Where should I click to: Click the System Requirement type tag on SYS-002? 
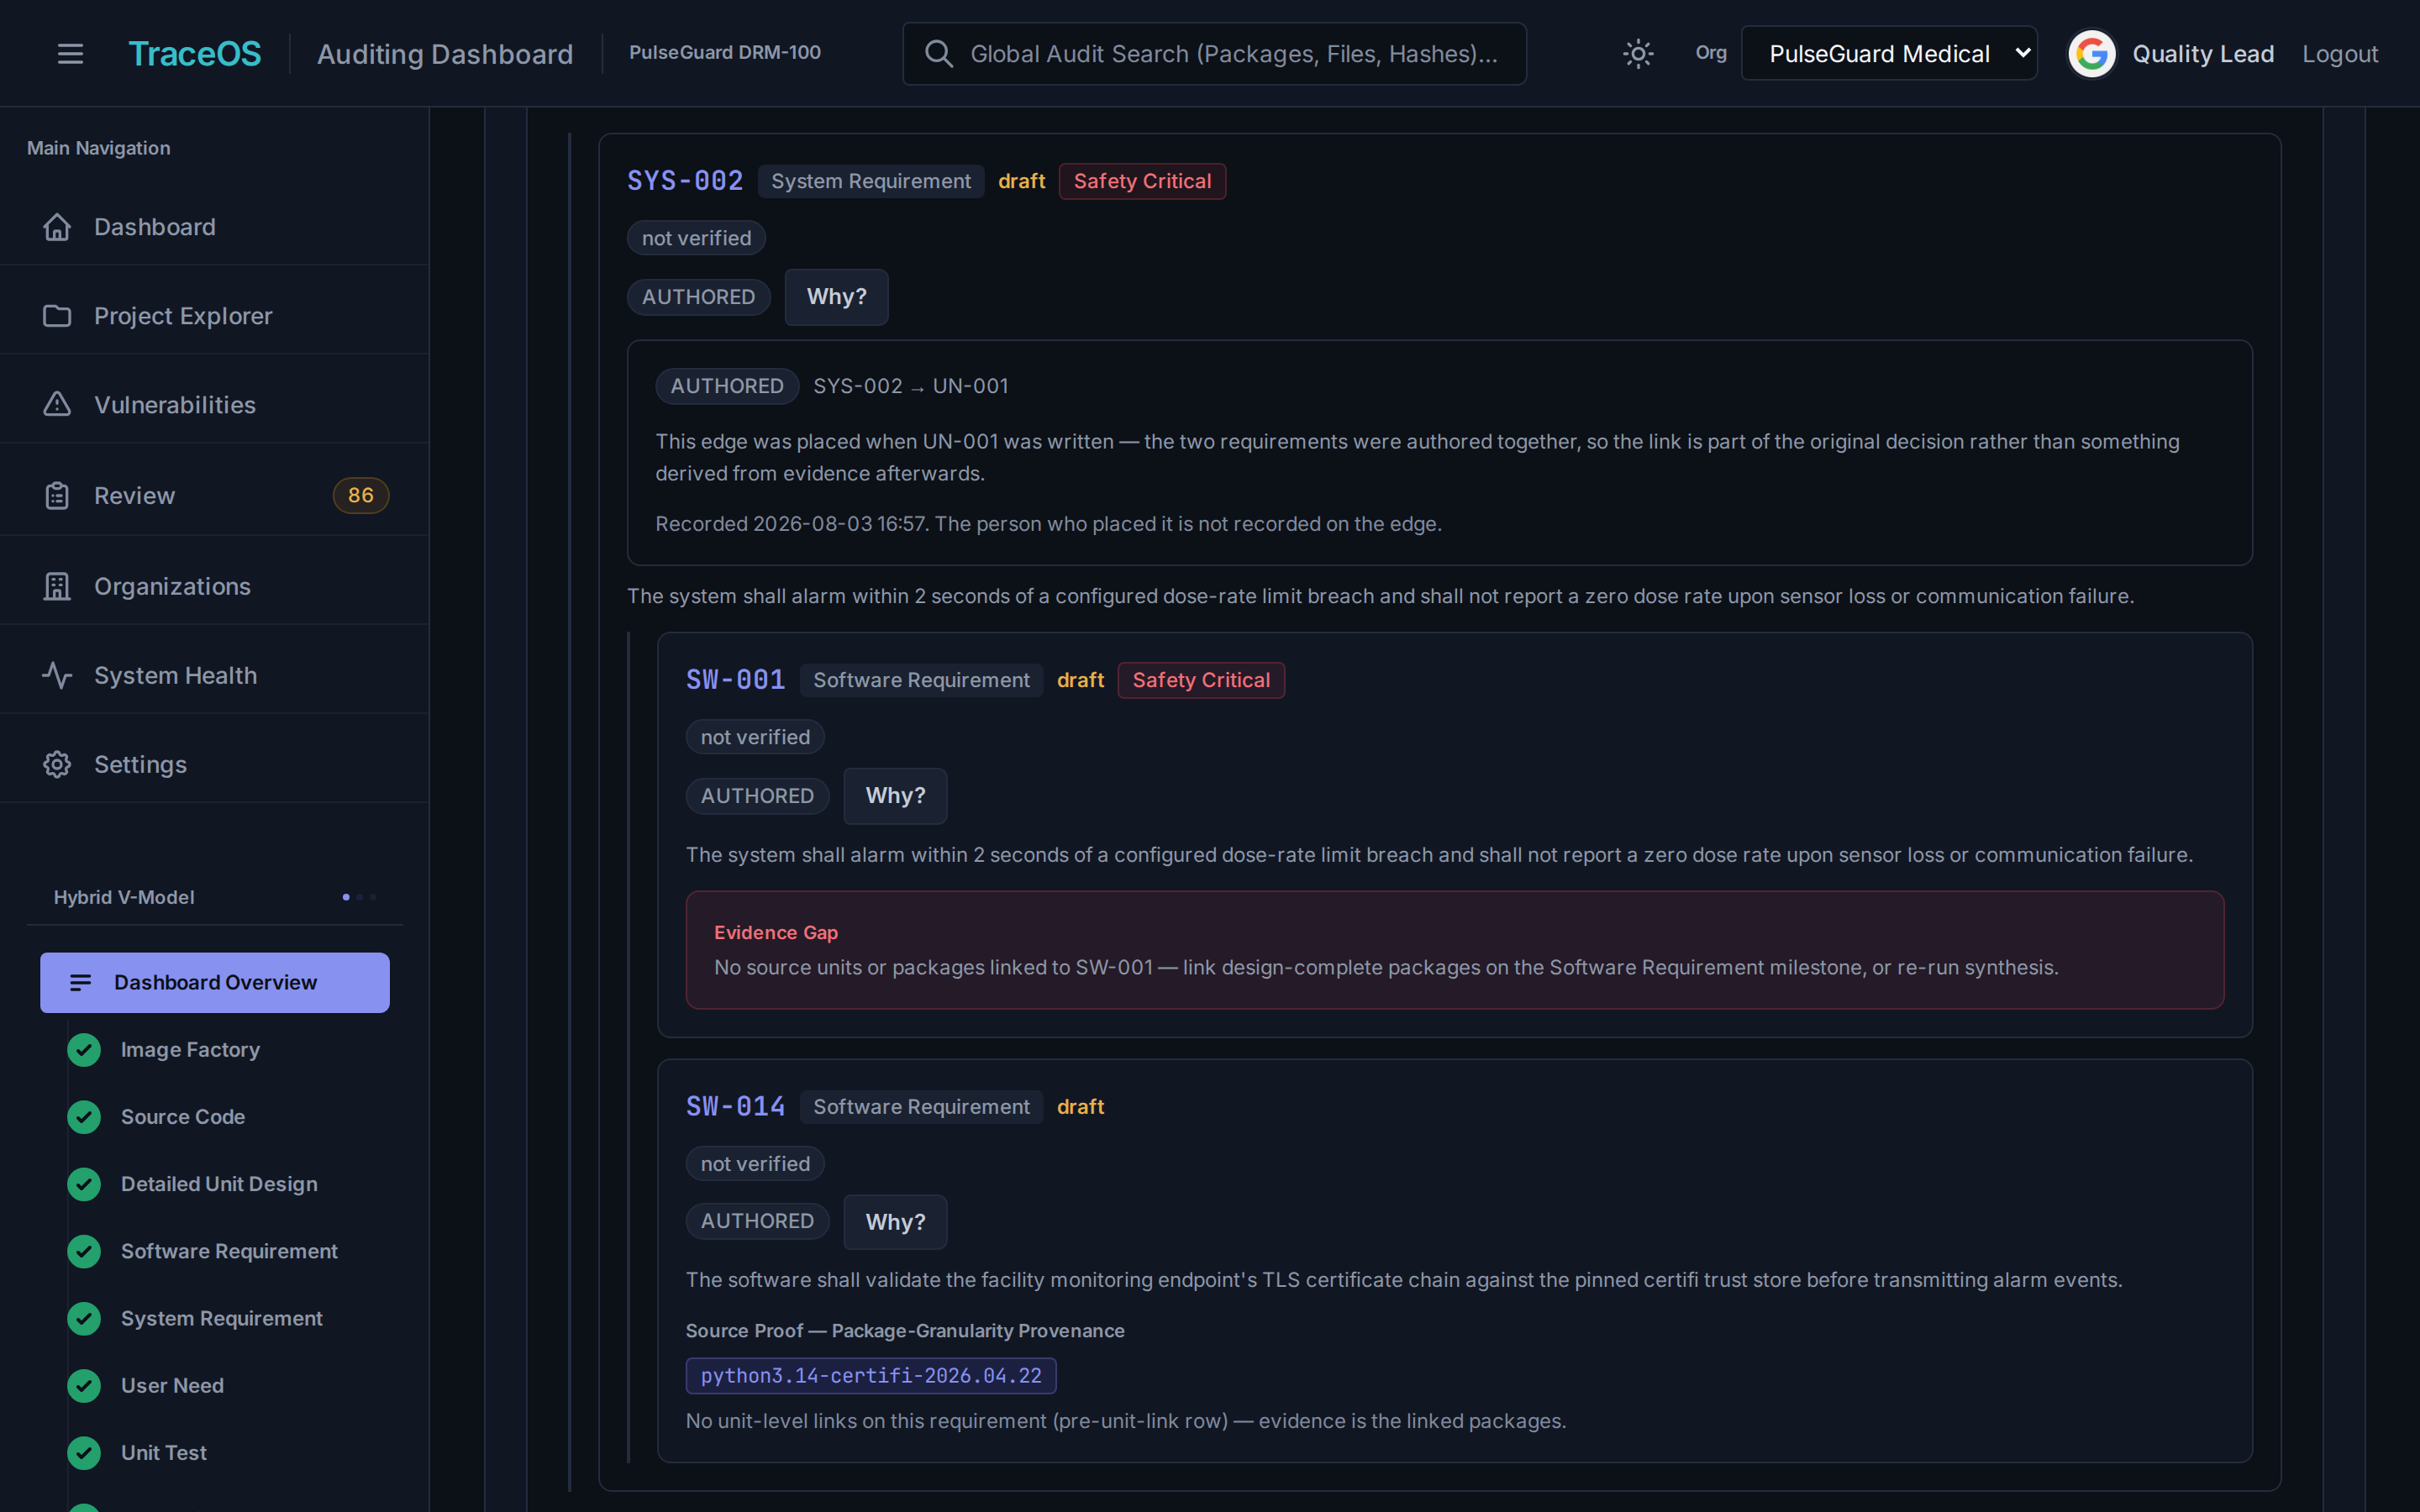[871, 181]
